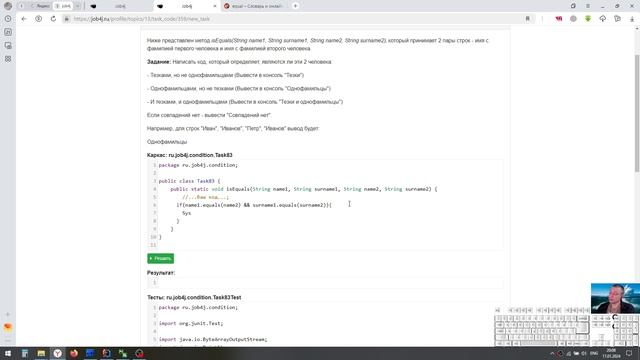Click the green download-arrow extension icon

[588, 19]
